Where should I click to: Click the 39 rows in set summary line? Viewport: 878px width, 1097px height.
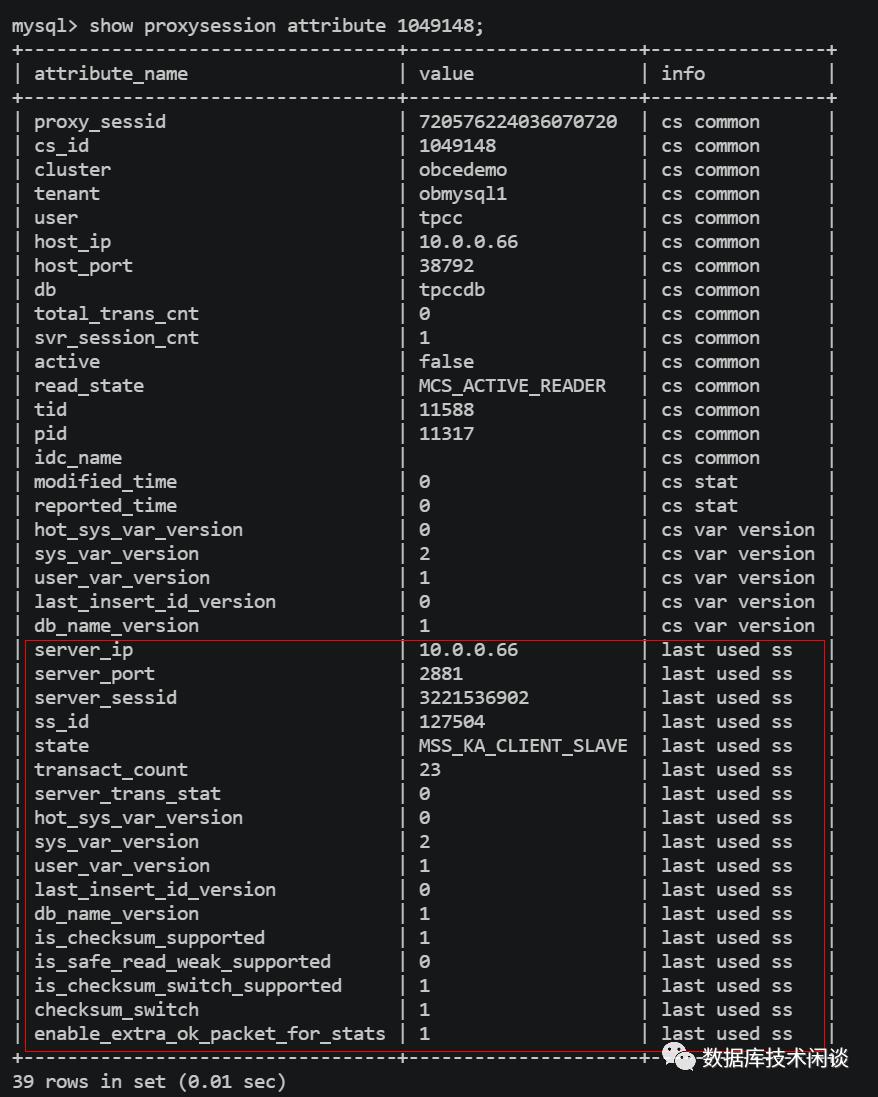click(150, 1082)
